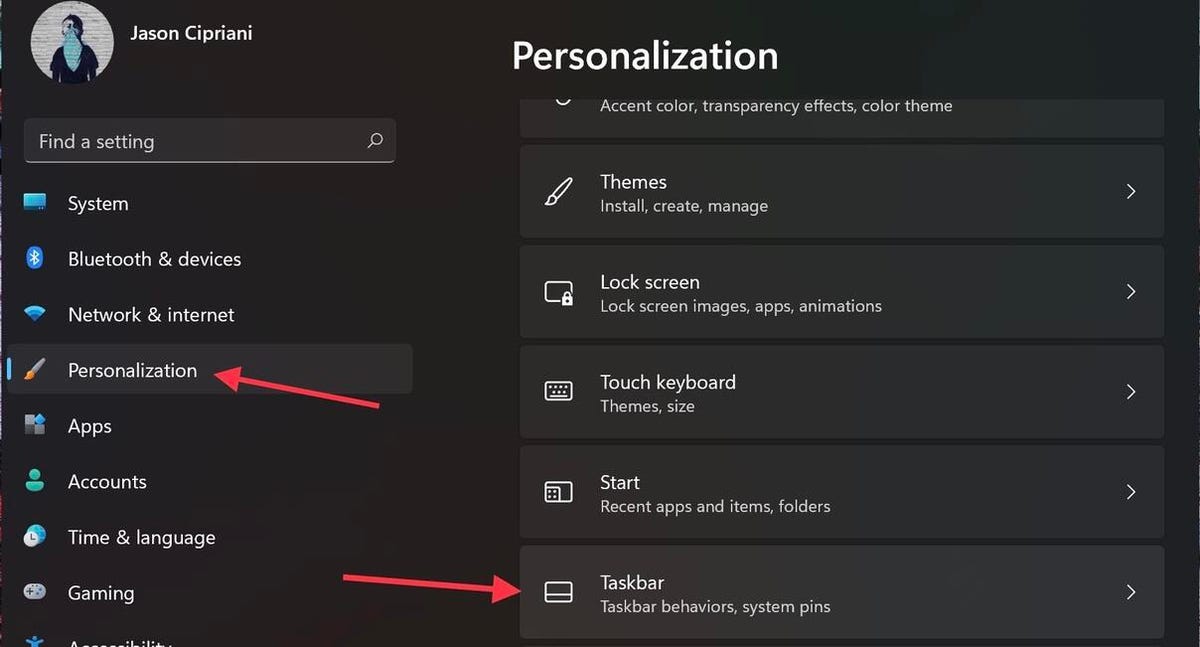Select Personalization in the sidebar

[x=210, y=370]
